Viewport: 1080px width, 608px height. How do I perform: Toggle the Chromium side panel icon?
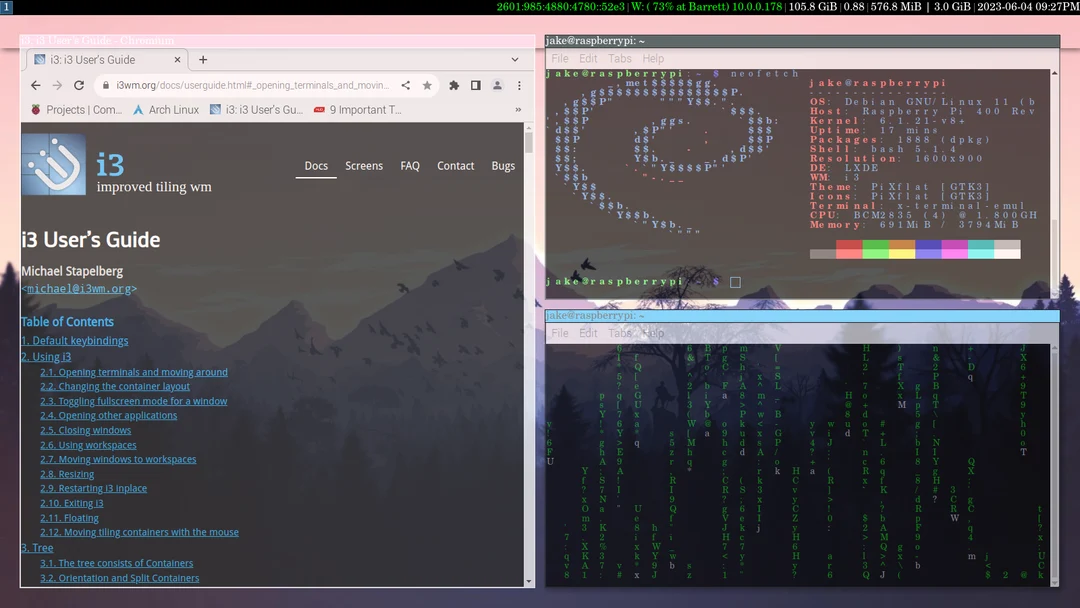[x=474, y=85]
